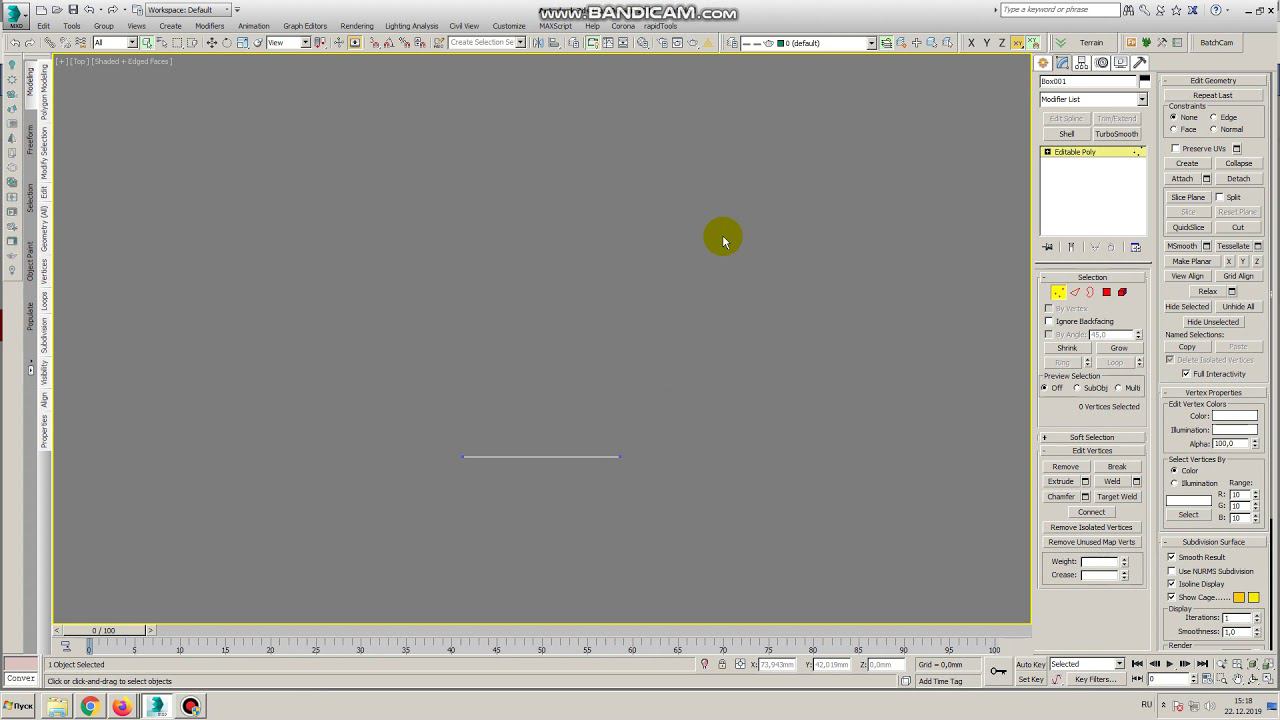This screenshot has height=720, width=1280.
Task: Switch to Border sub-object level
Action: click(x=1090, y=292)
